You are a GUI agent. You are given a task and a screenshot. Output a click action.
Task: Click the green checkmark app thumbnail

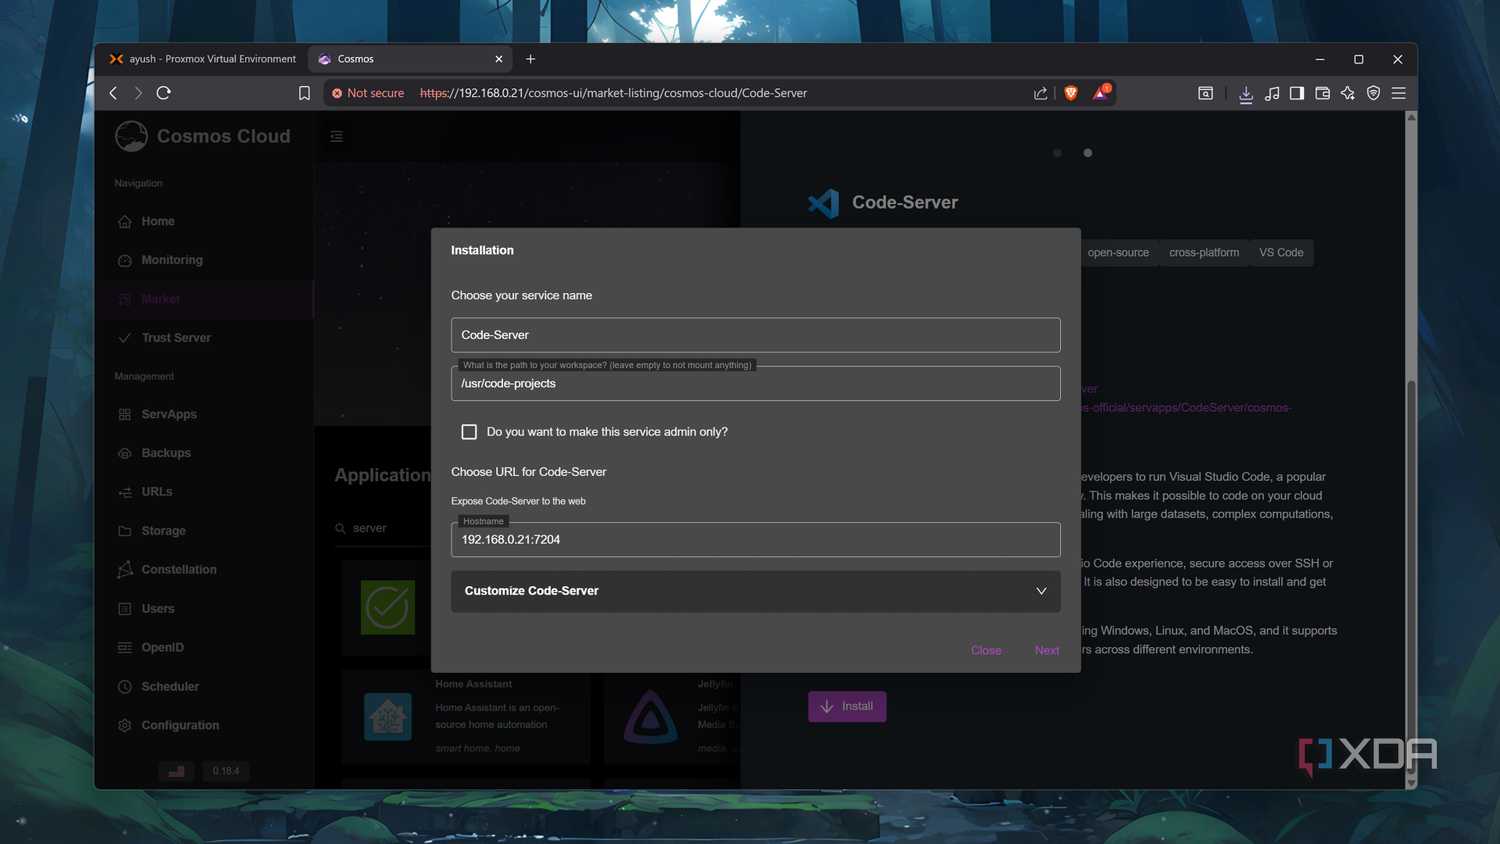click(388, 607)
